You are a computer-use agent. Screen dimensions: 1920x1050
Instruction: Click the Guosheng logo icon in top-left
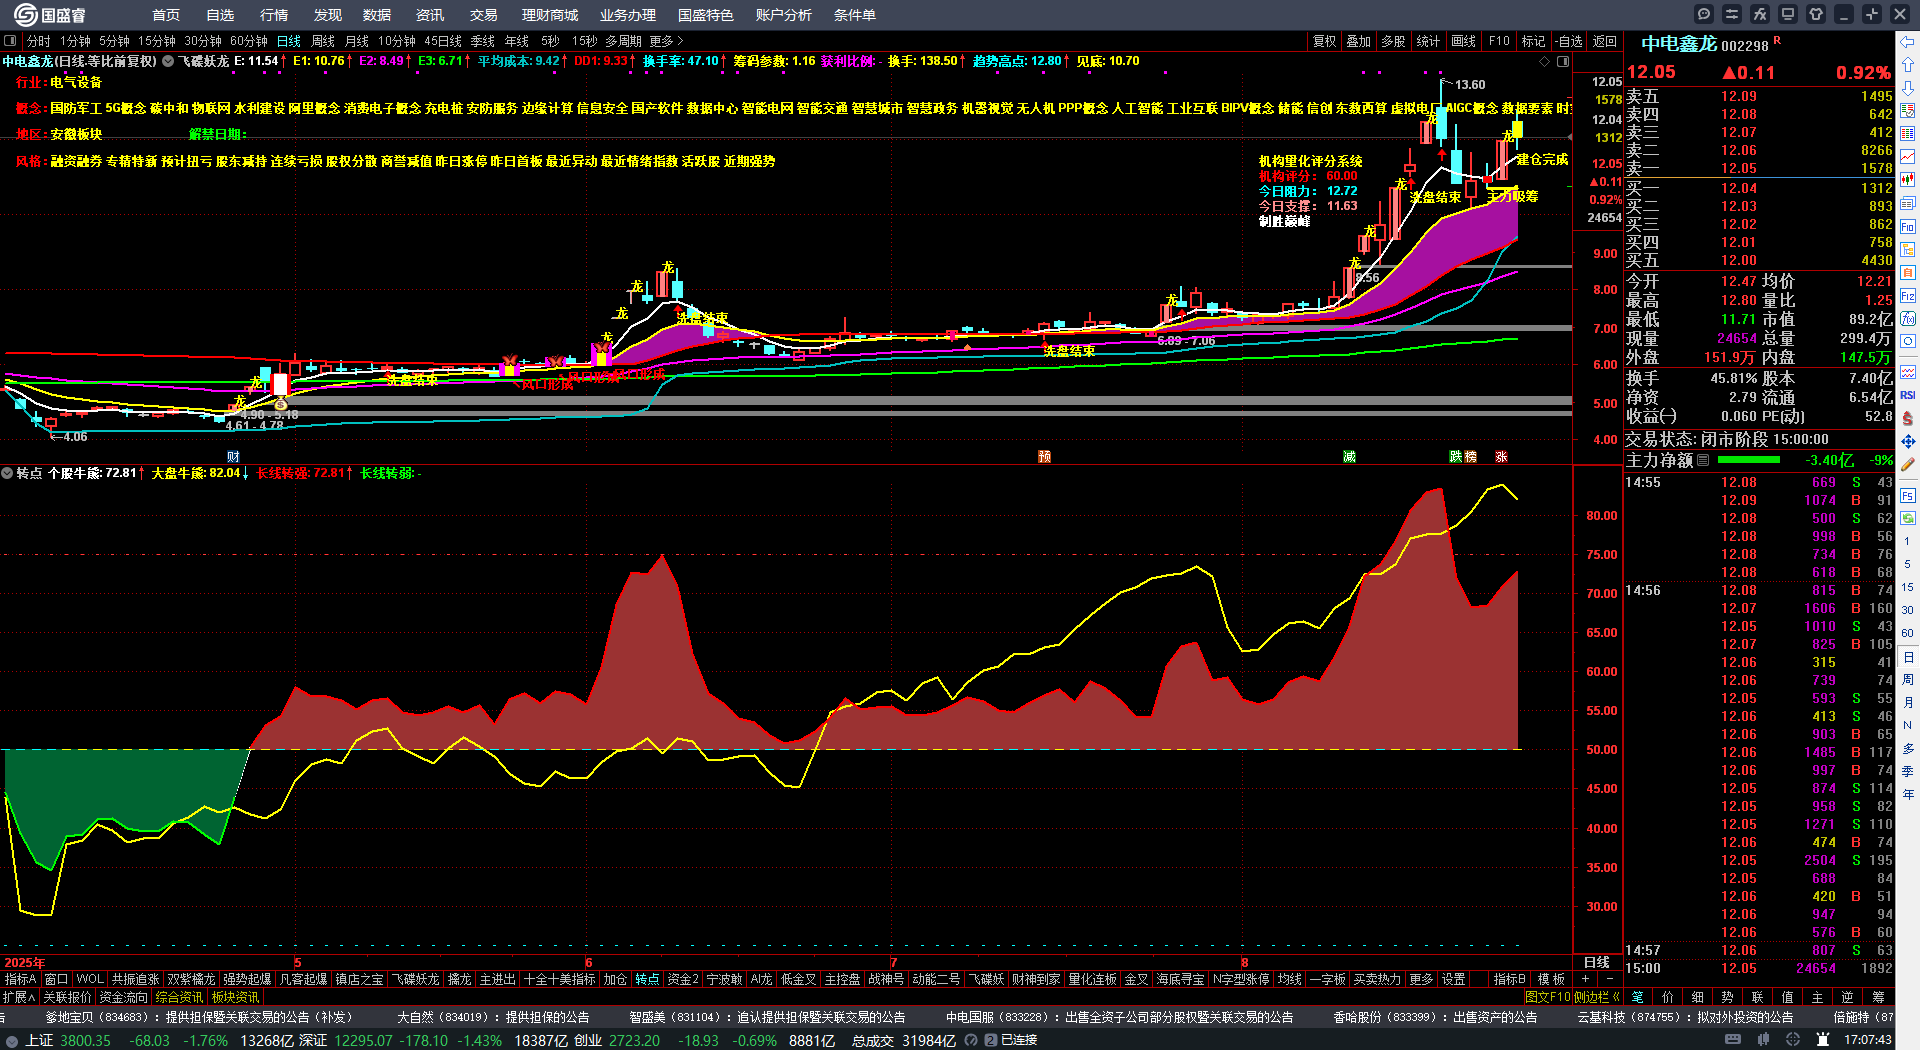click(x=25, y=14)
